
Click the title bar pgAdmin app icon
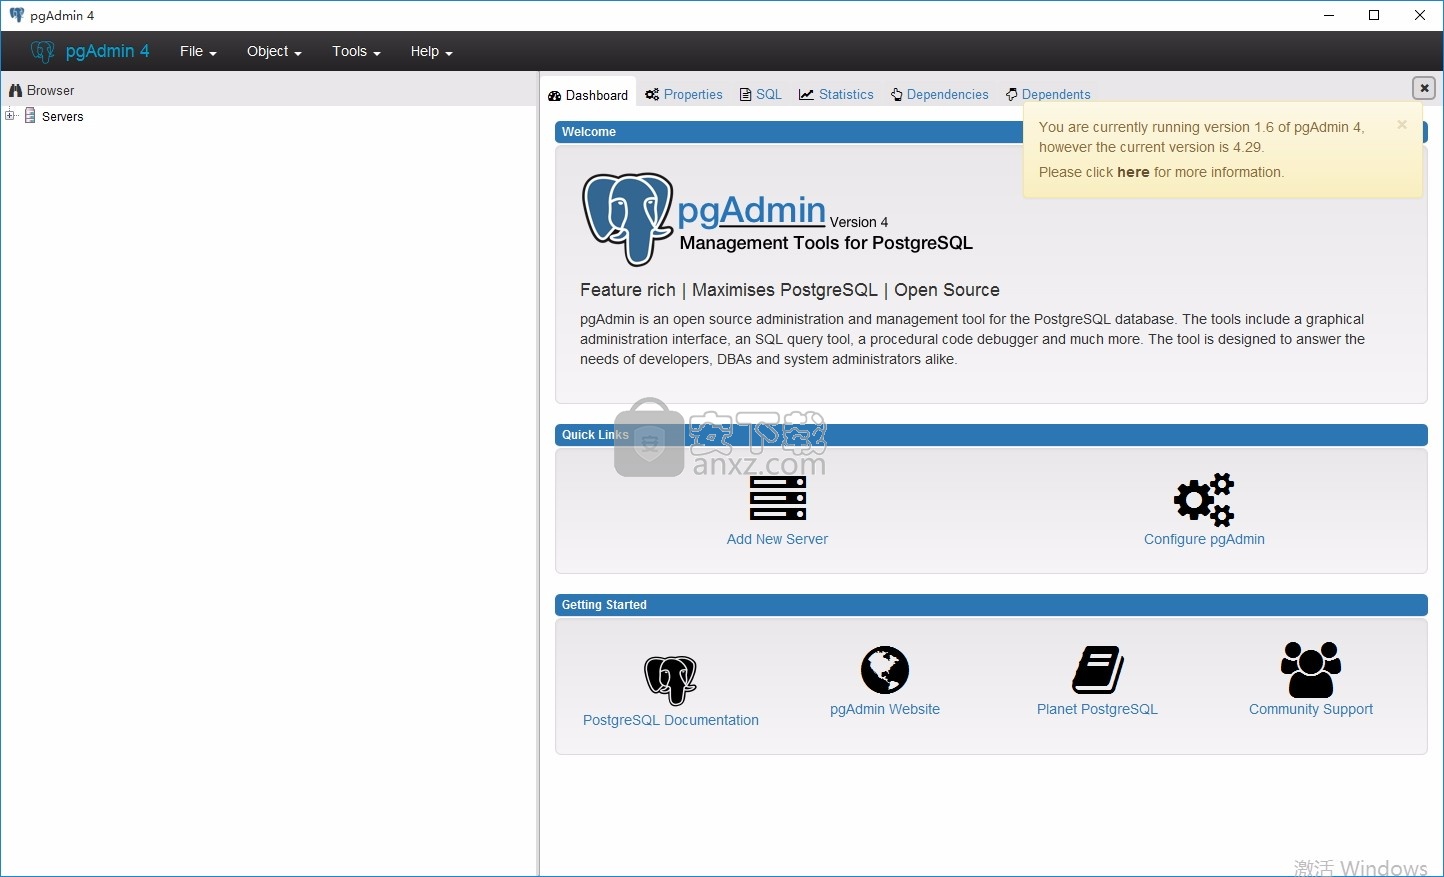click(17, 15)
